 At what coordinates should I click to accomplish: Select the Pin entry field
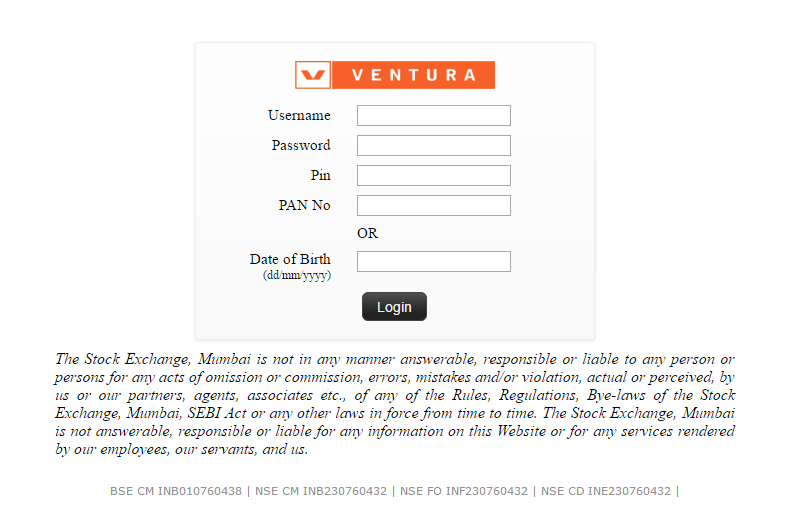click(433, 176)
